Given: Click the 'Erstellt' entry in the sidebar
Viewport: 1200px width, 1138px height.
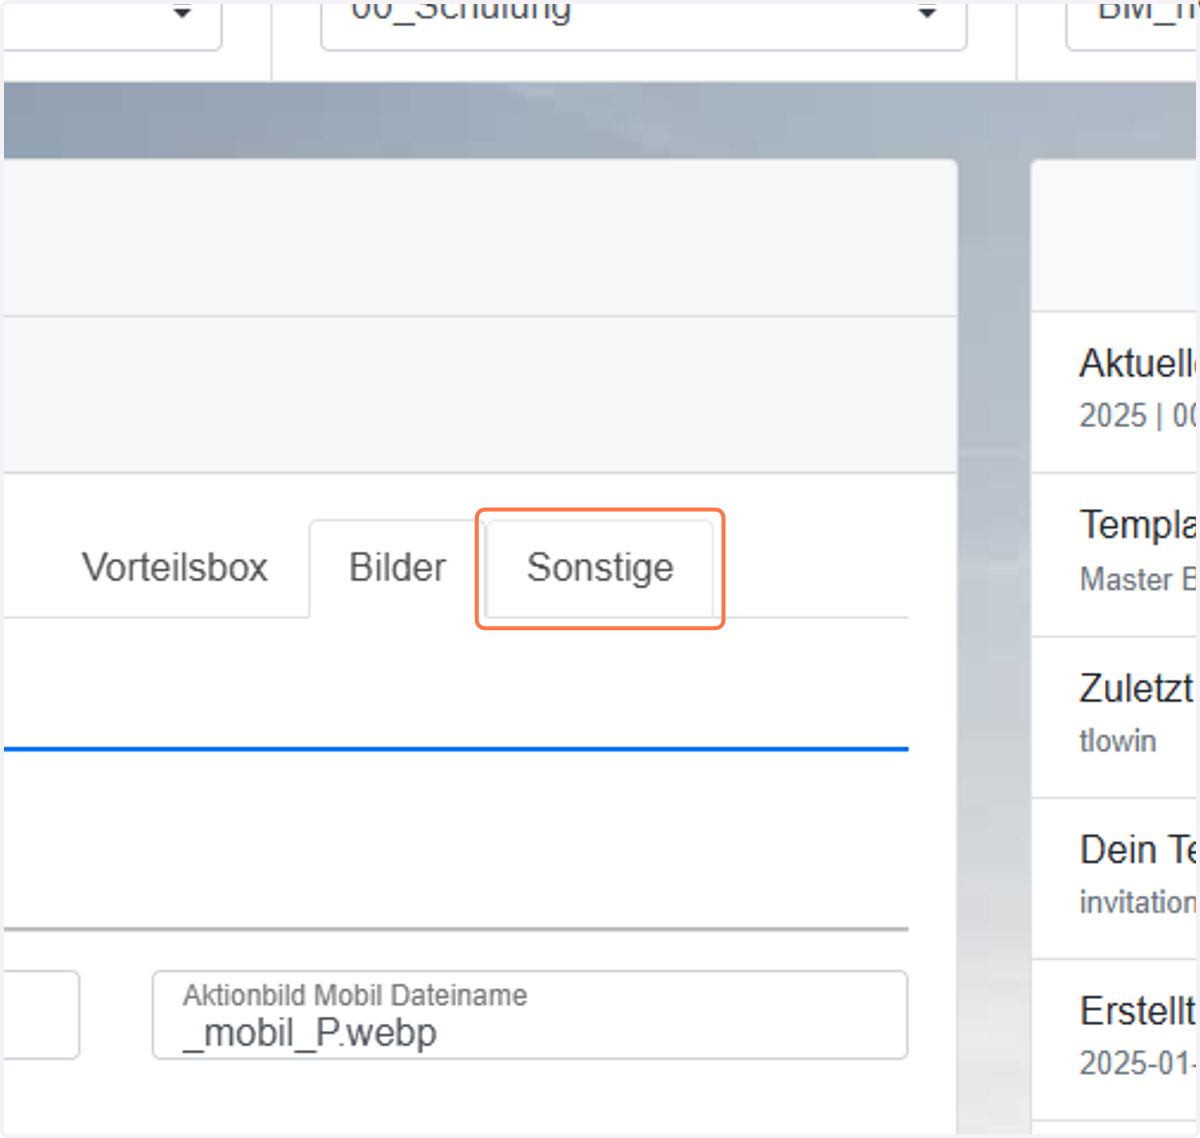Looking at the screenshot, I should coord(1137,1011).
